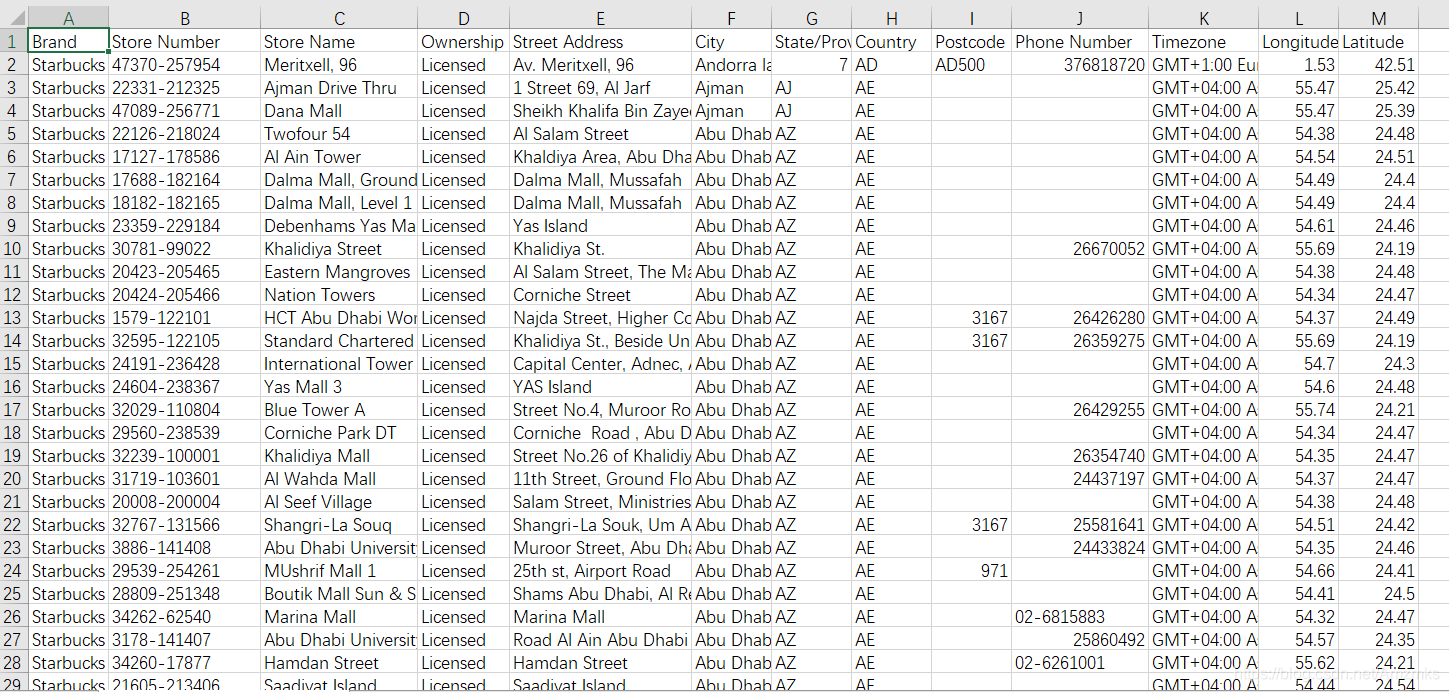
Task: Select column A header
Action: click(x=69, y=18)
